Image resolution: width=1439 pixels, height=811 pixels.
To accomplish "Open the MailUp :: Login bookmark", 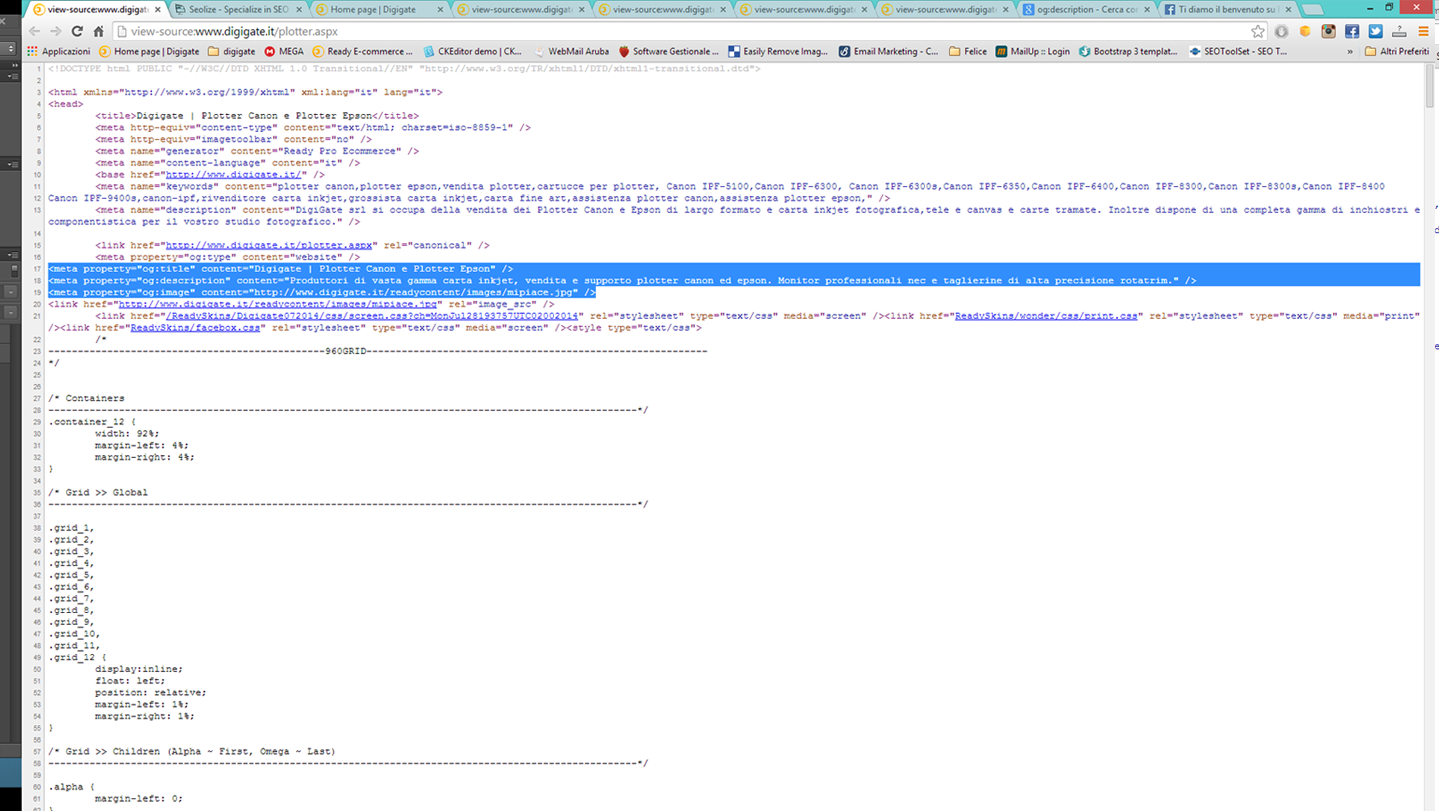I will pos(1032,51).
